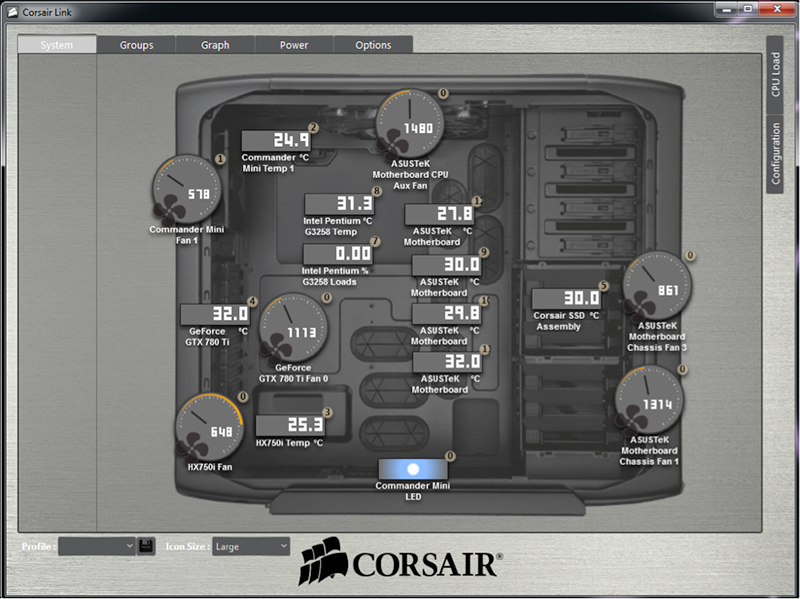The image size is (800, 599).
Task: Click the 0 badge on Commander Mini LED
Action: [x=450, y=456]
